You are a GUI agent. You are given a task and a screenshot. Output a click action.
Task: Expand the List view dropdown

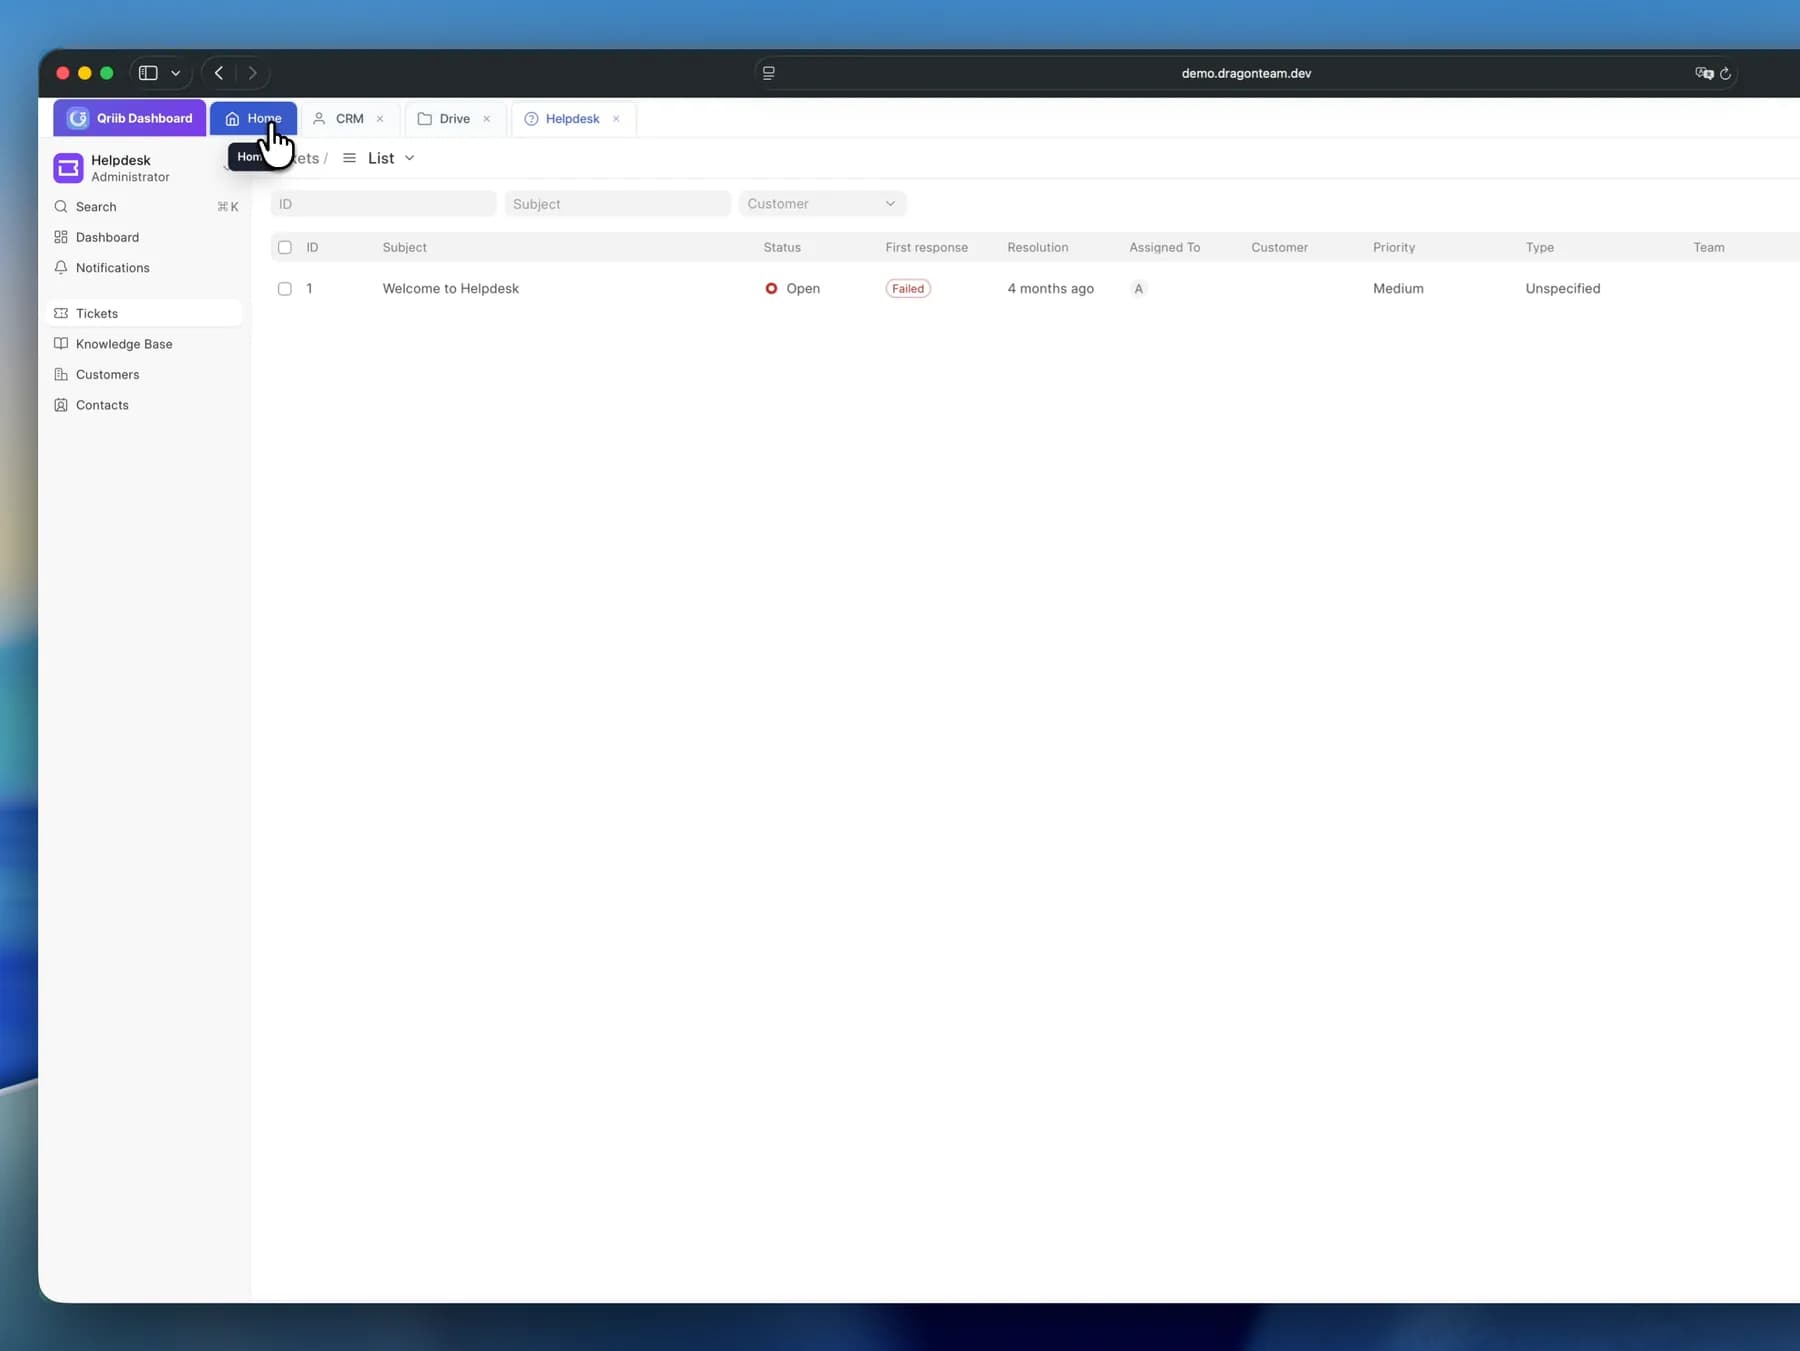[379, 158]
